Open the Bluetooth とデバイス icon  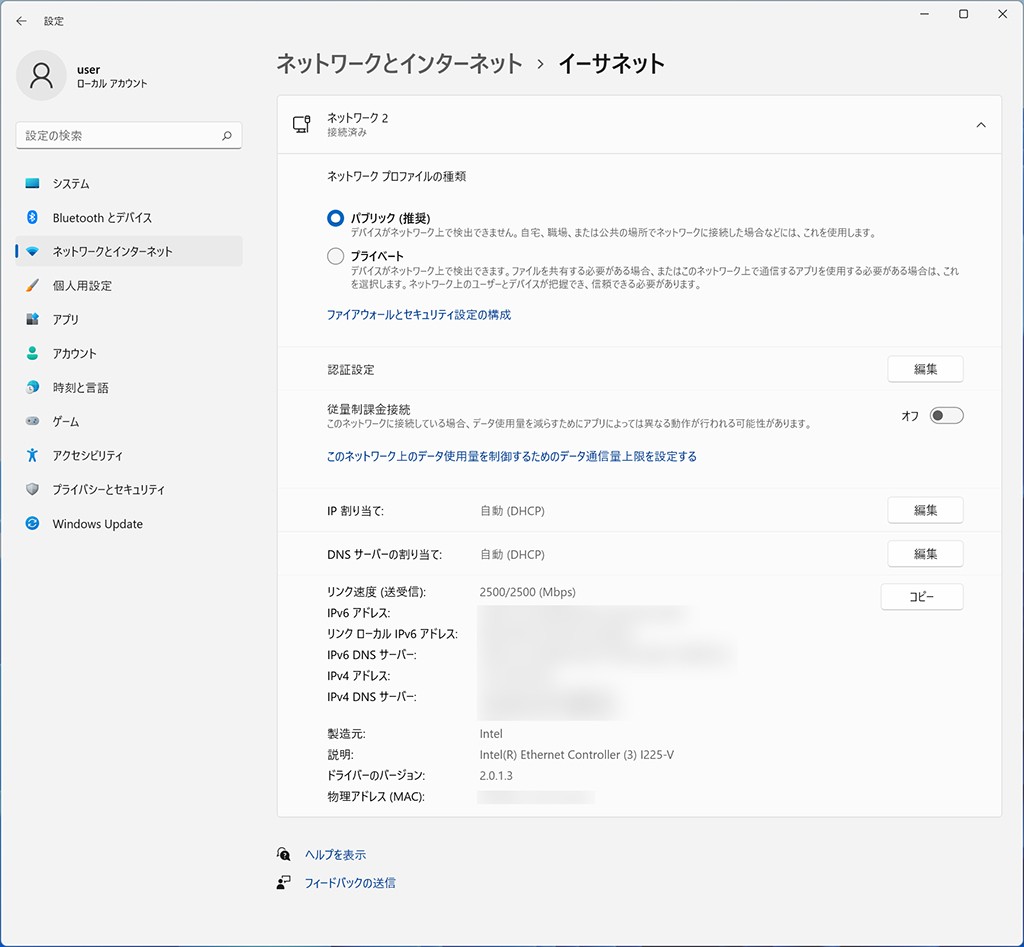[32, 218]
